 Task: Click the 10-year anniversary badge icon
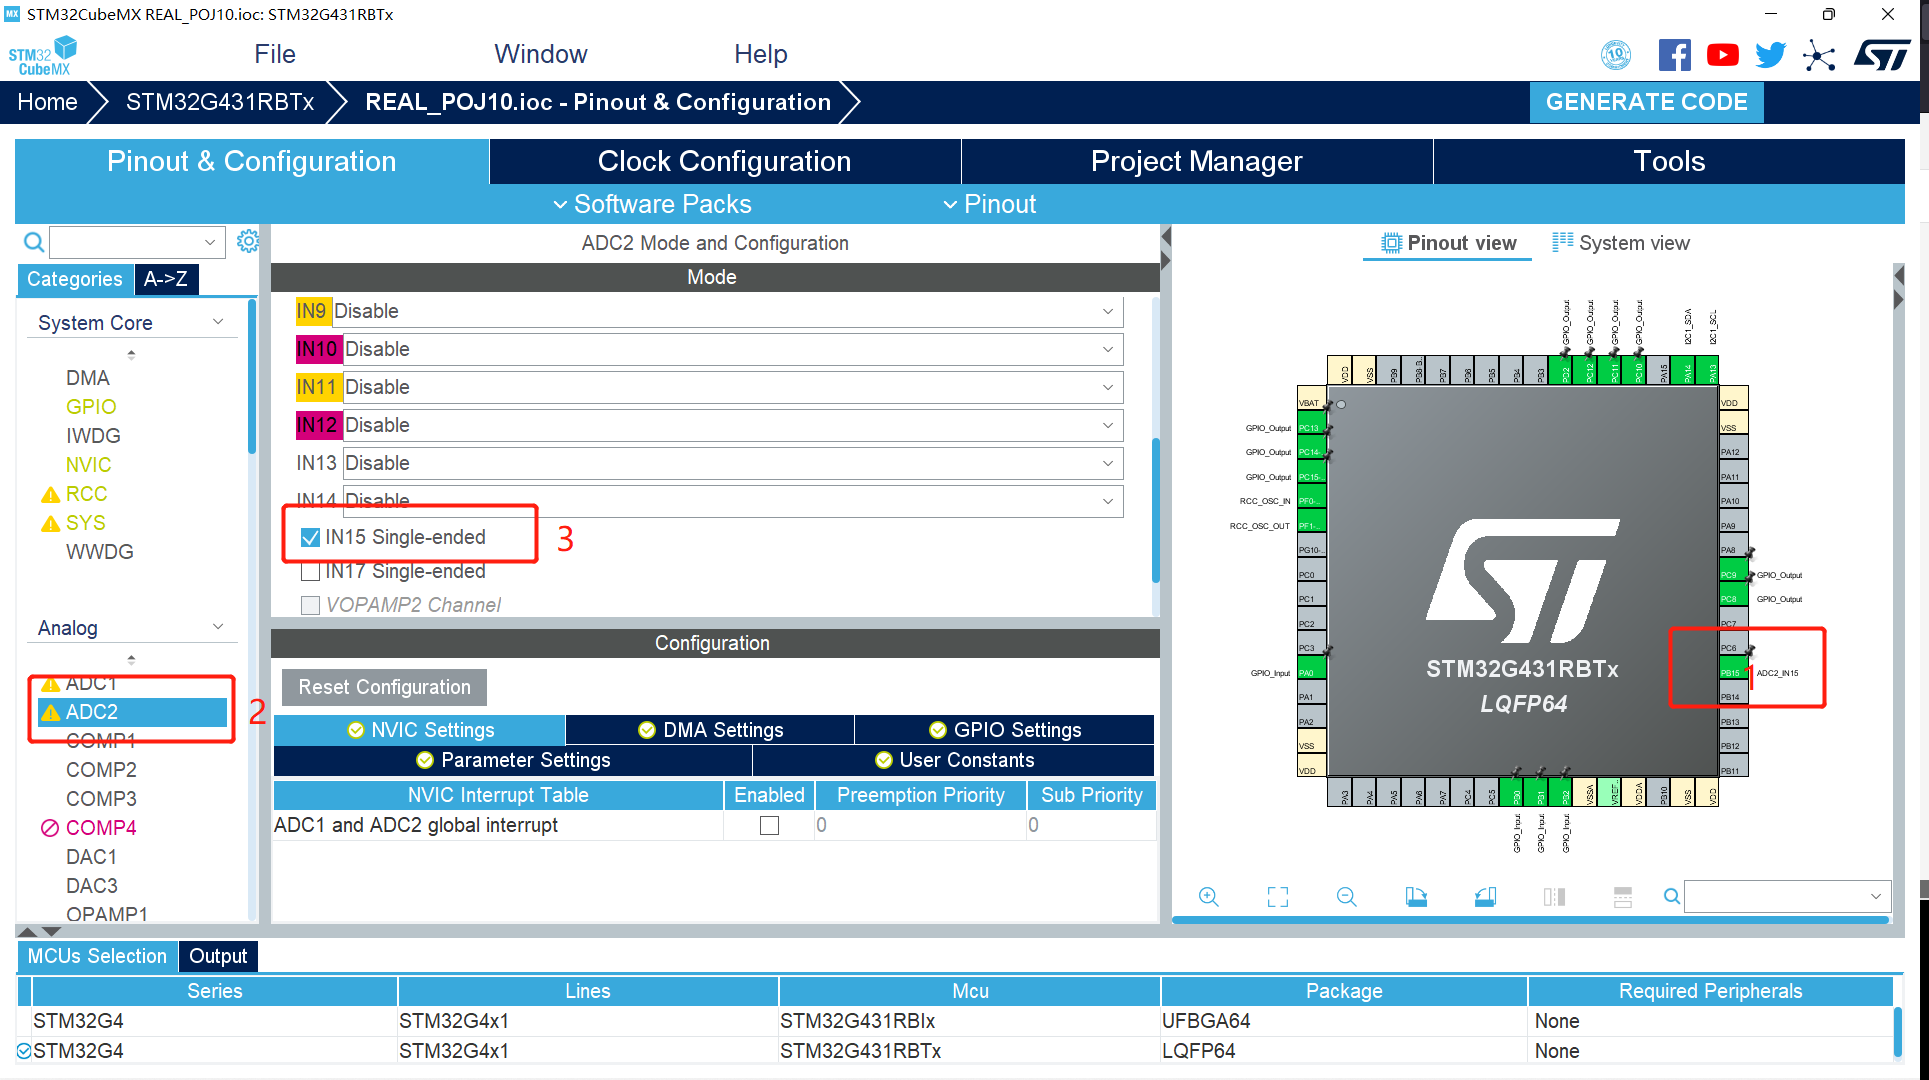coord(1615,55)
